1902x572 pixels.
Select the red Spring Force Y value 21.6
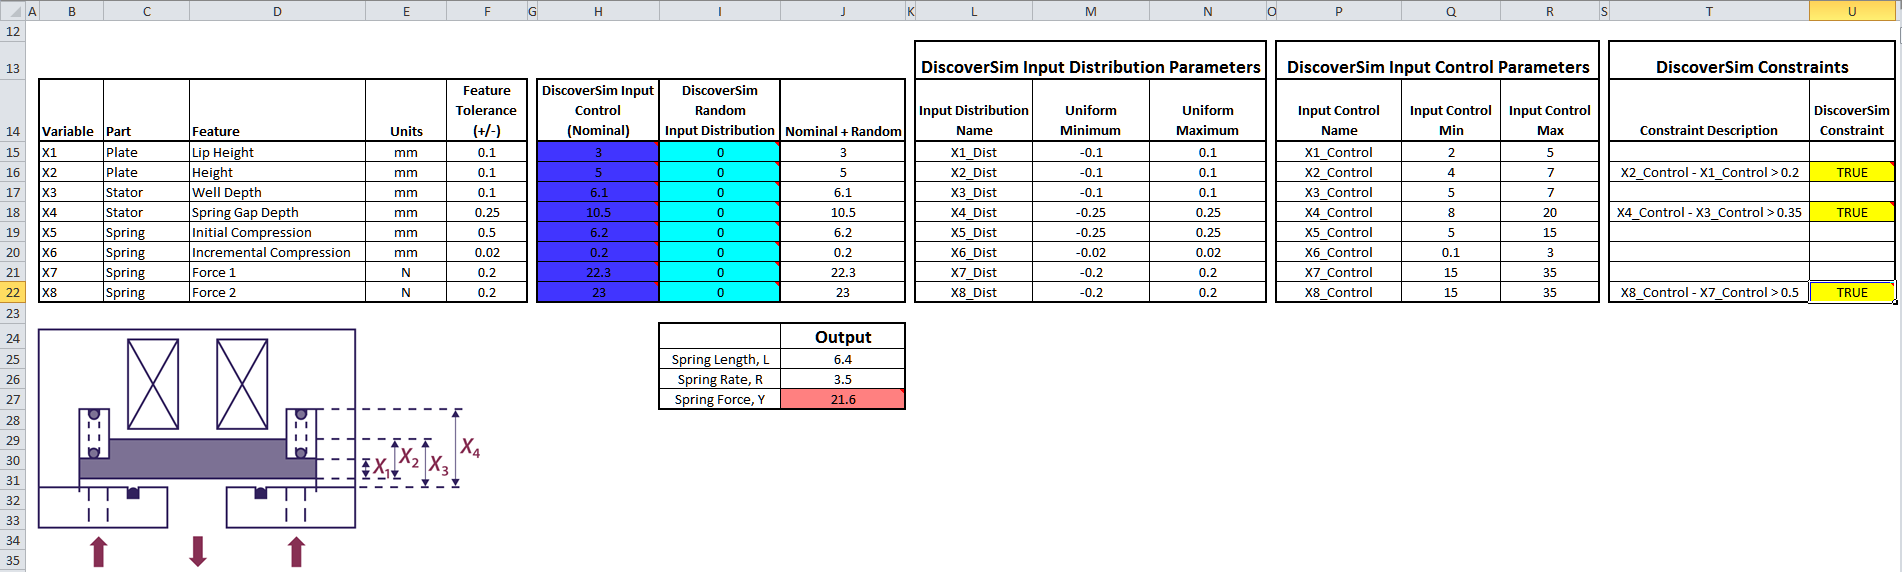(x=842, y=399)
